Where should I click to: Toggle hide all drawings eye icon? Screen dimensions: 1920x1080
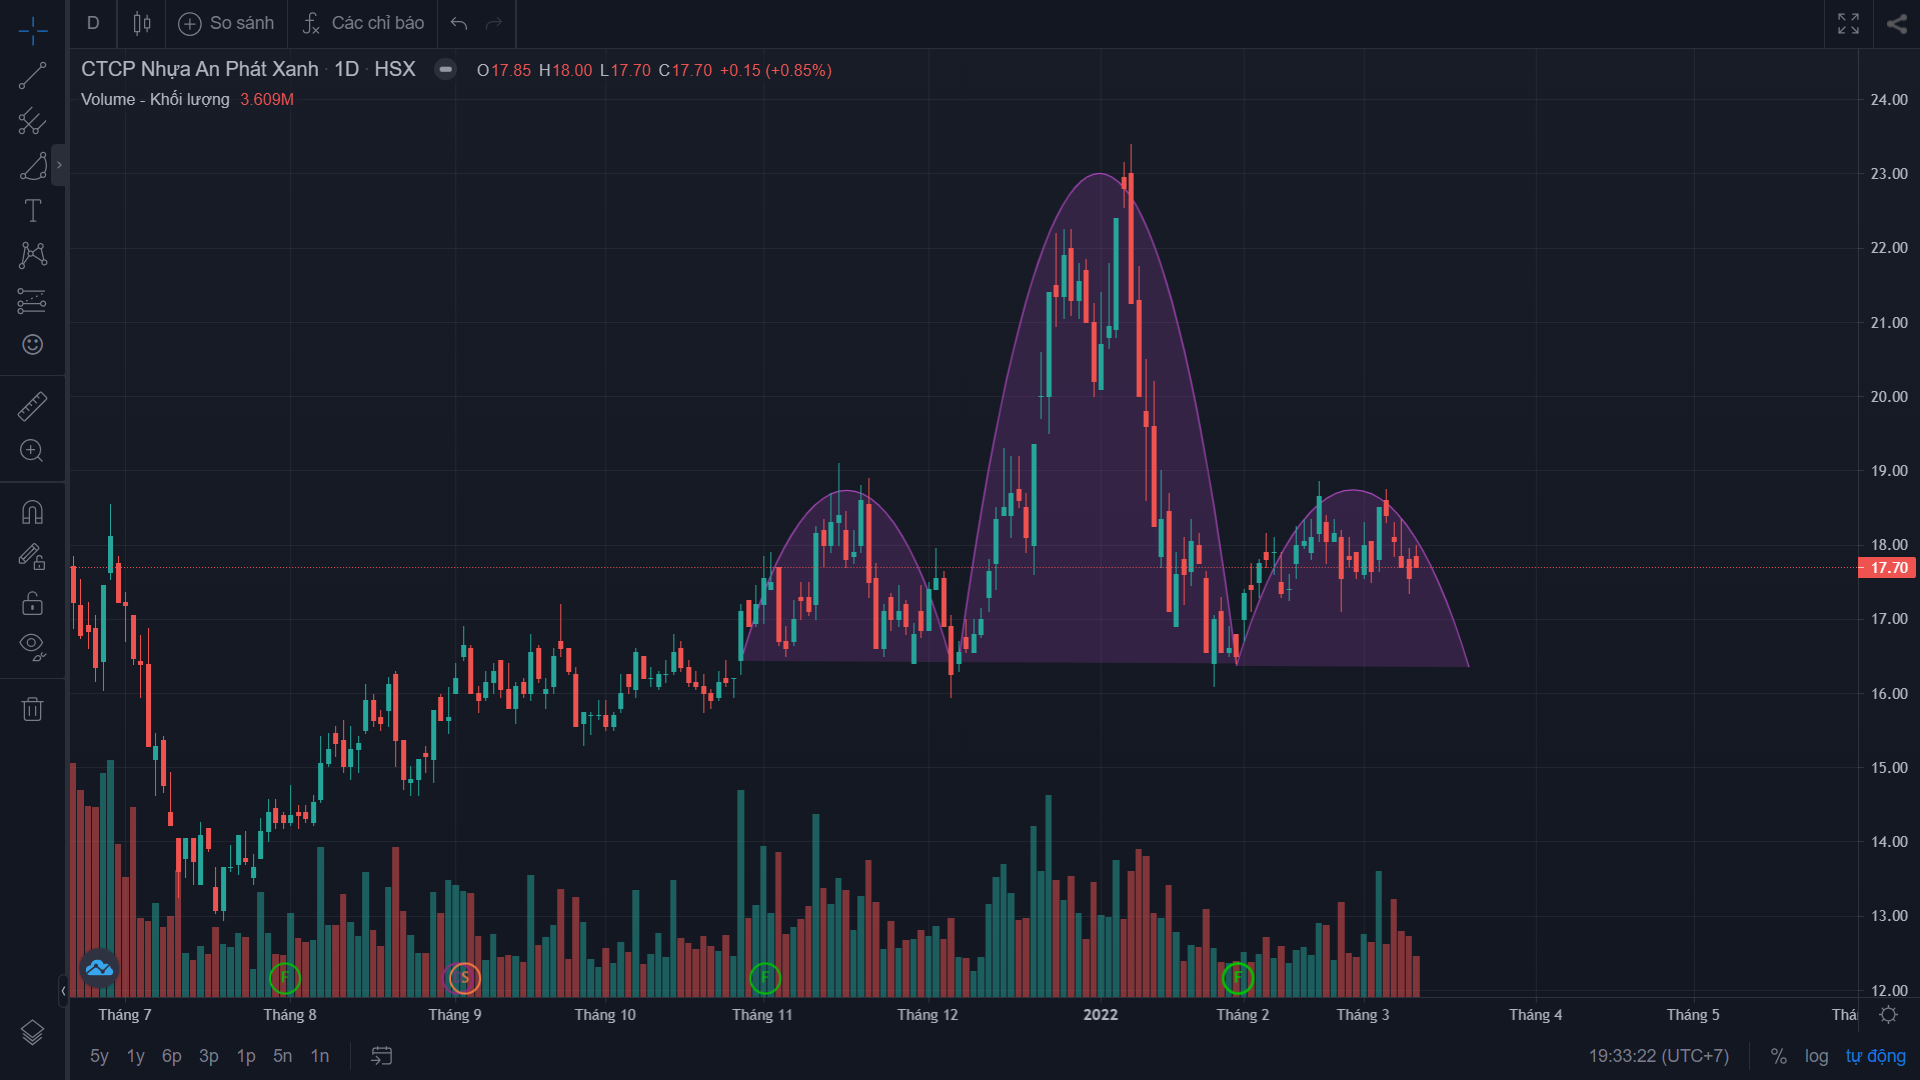[32, 648]
